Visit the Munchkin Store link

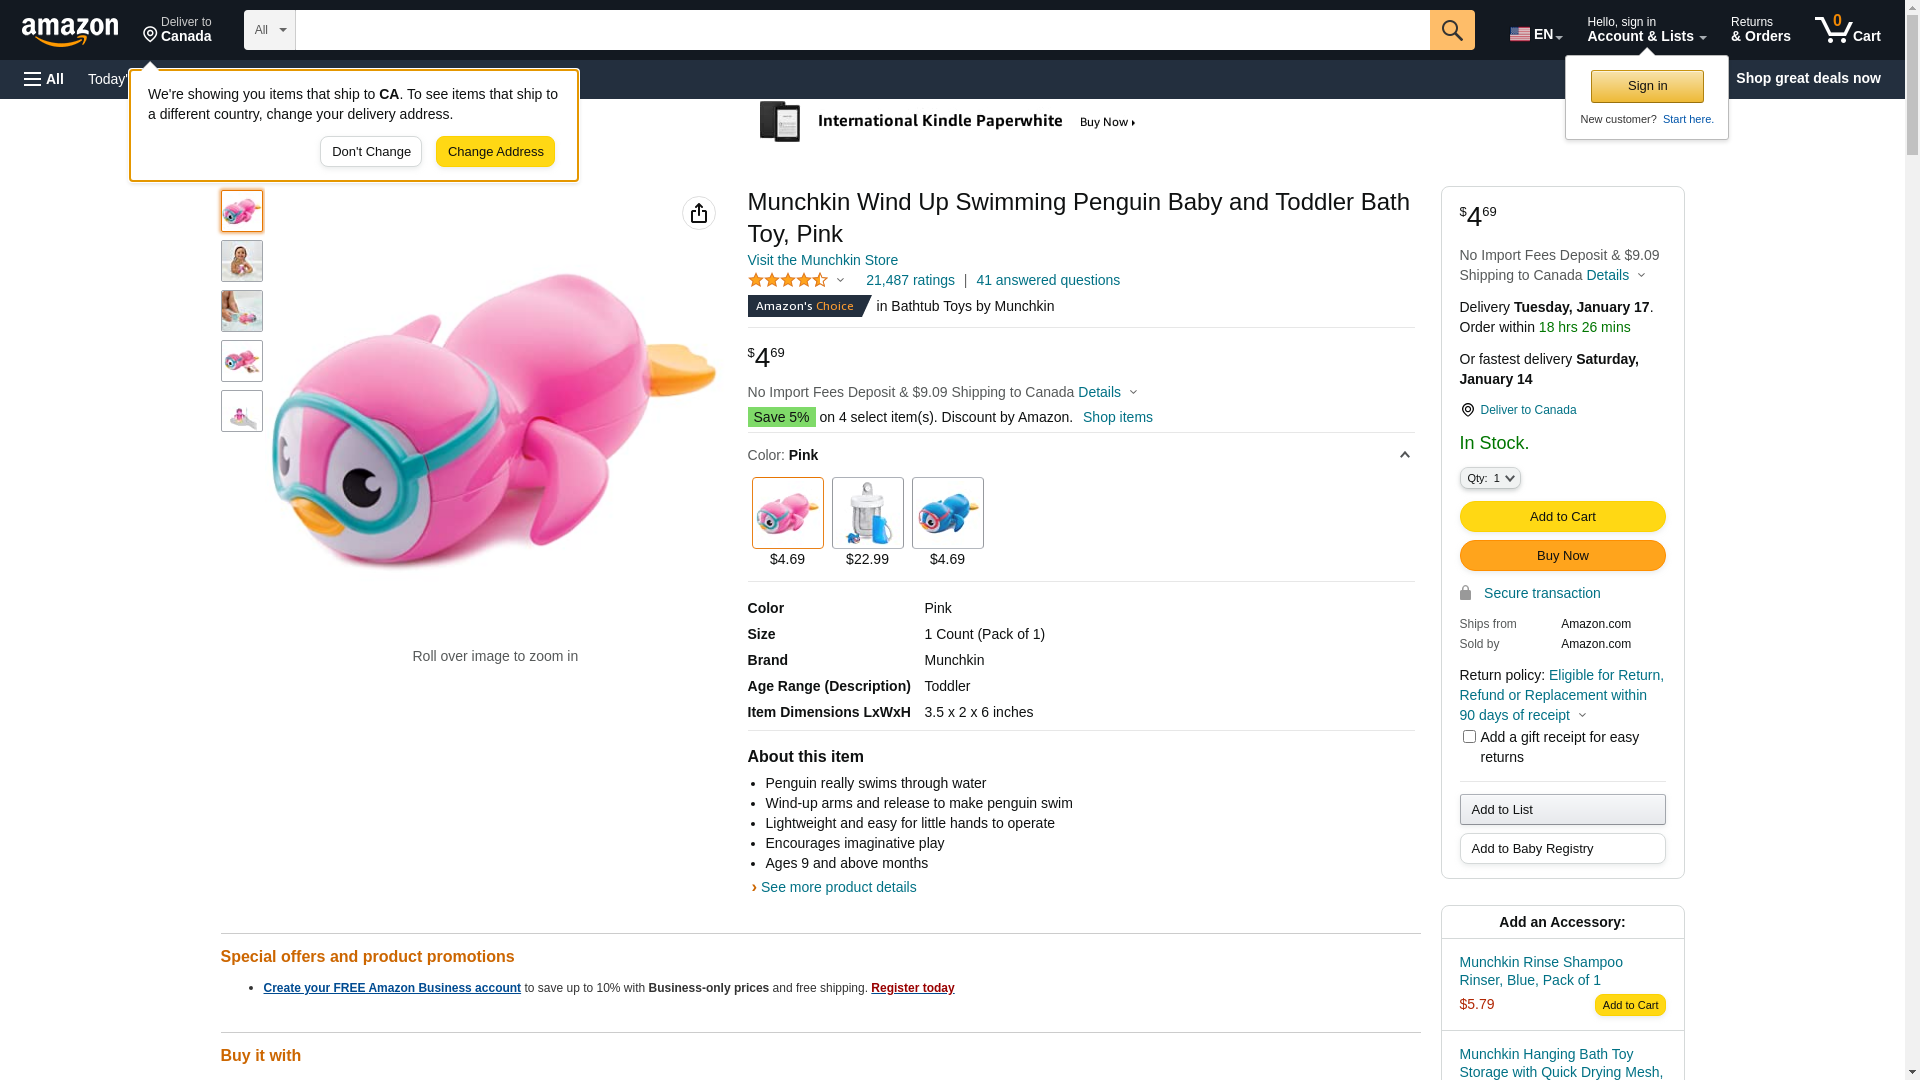pos(822,260)
